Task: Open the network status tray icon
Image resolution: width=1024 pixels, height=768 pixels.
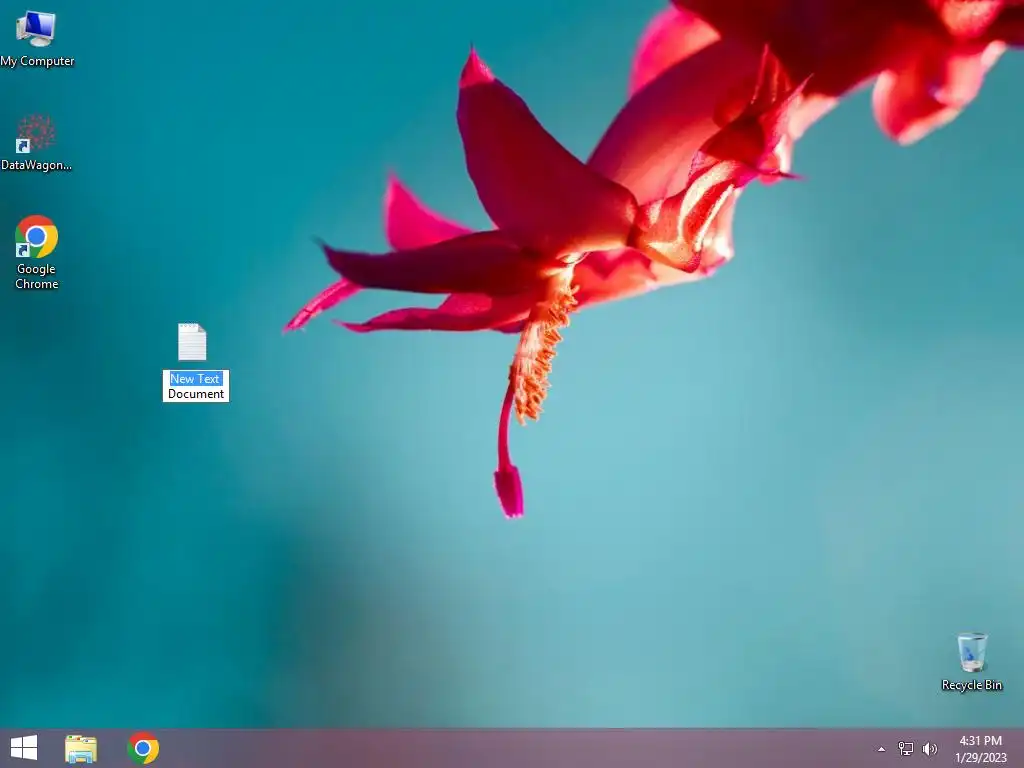Action: click(906, 748)
